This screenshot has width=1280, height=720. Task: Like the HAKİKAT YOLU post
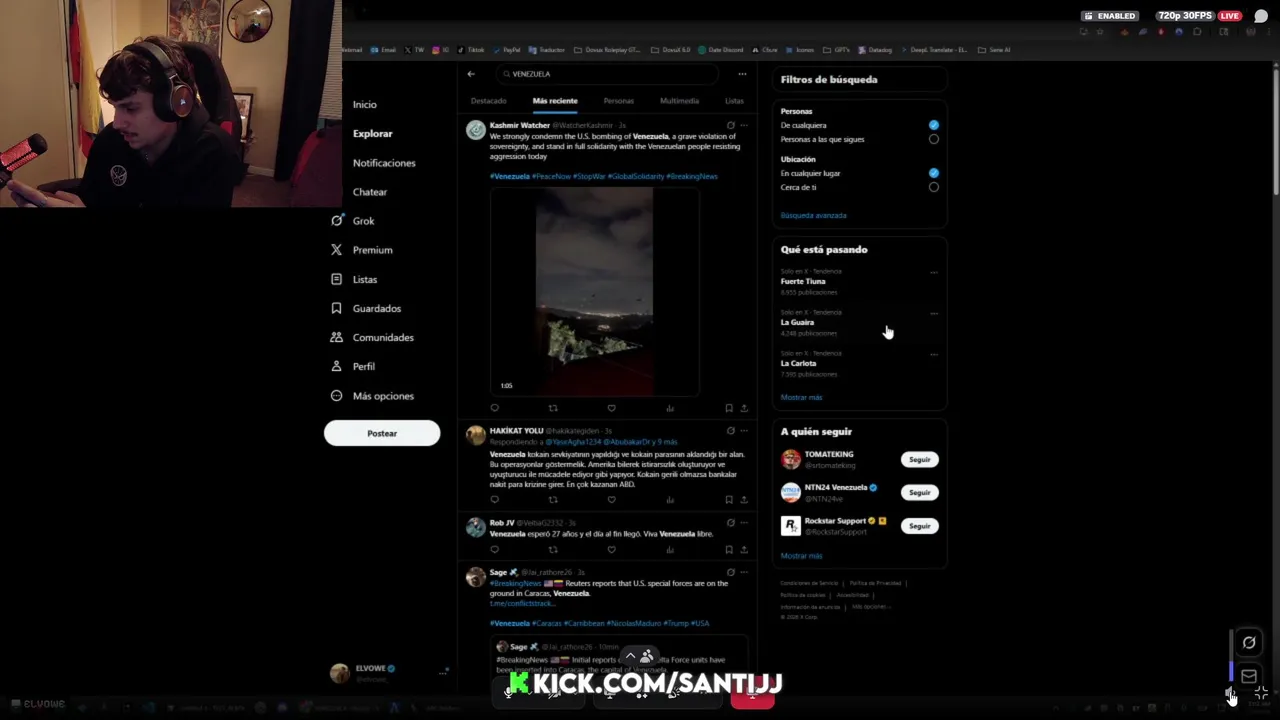point(611,499)
